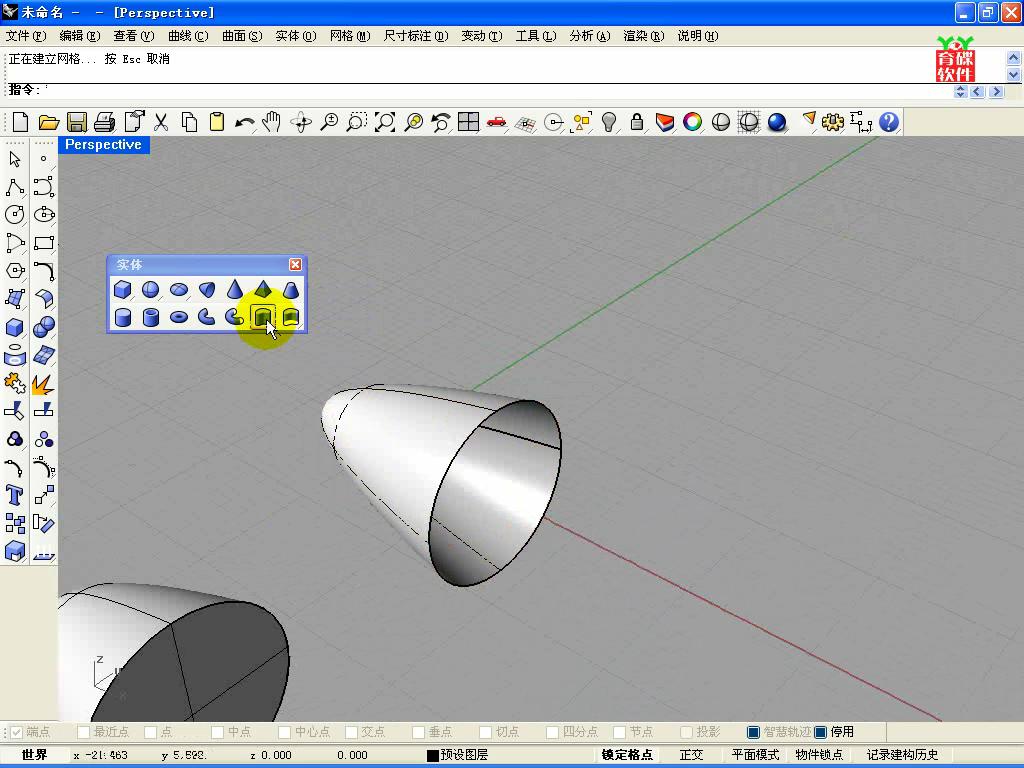Image resolution: width=1024 pixels, height=768 pixels.
Task: Click the blue render sphere icon
Action: click(x=776, y=122)
